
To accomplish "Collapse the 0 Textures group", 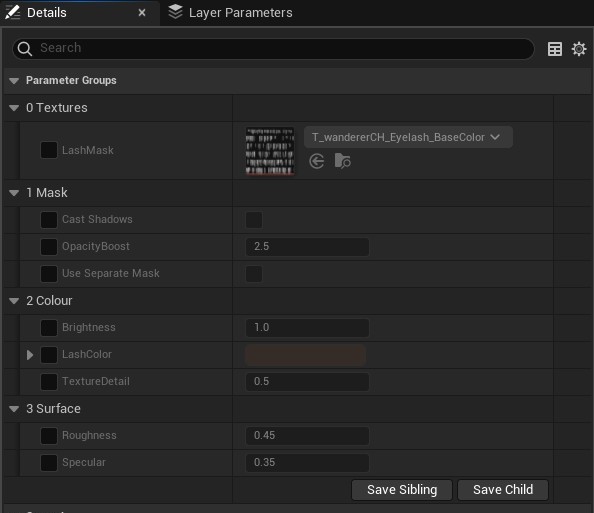I will [14, 108].
